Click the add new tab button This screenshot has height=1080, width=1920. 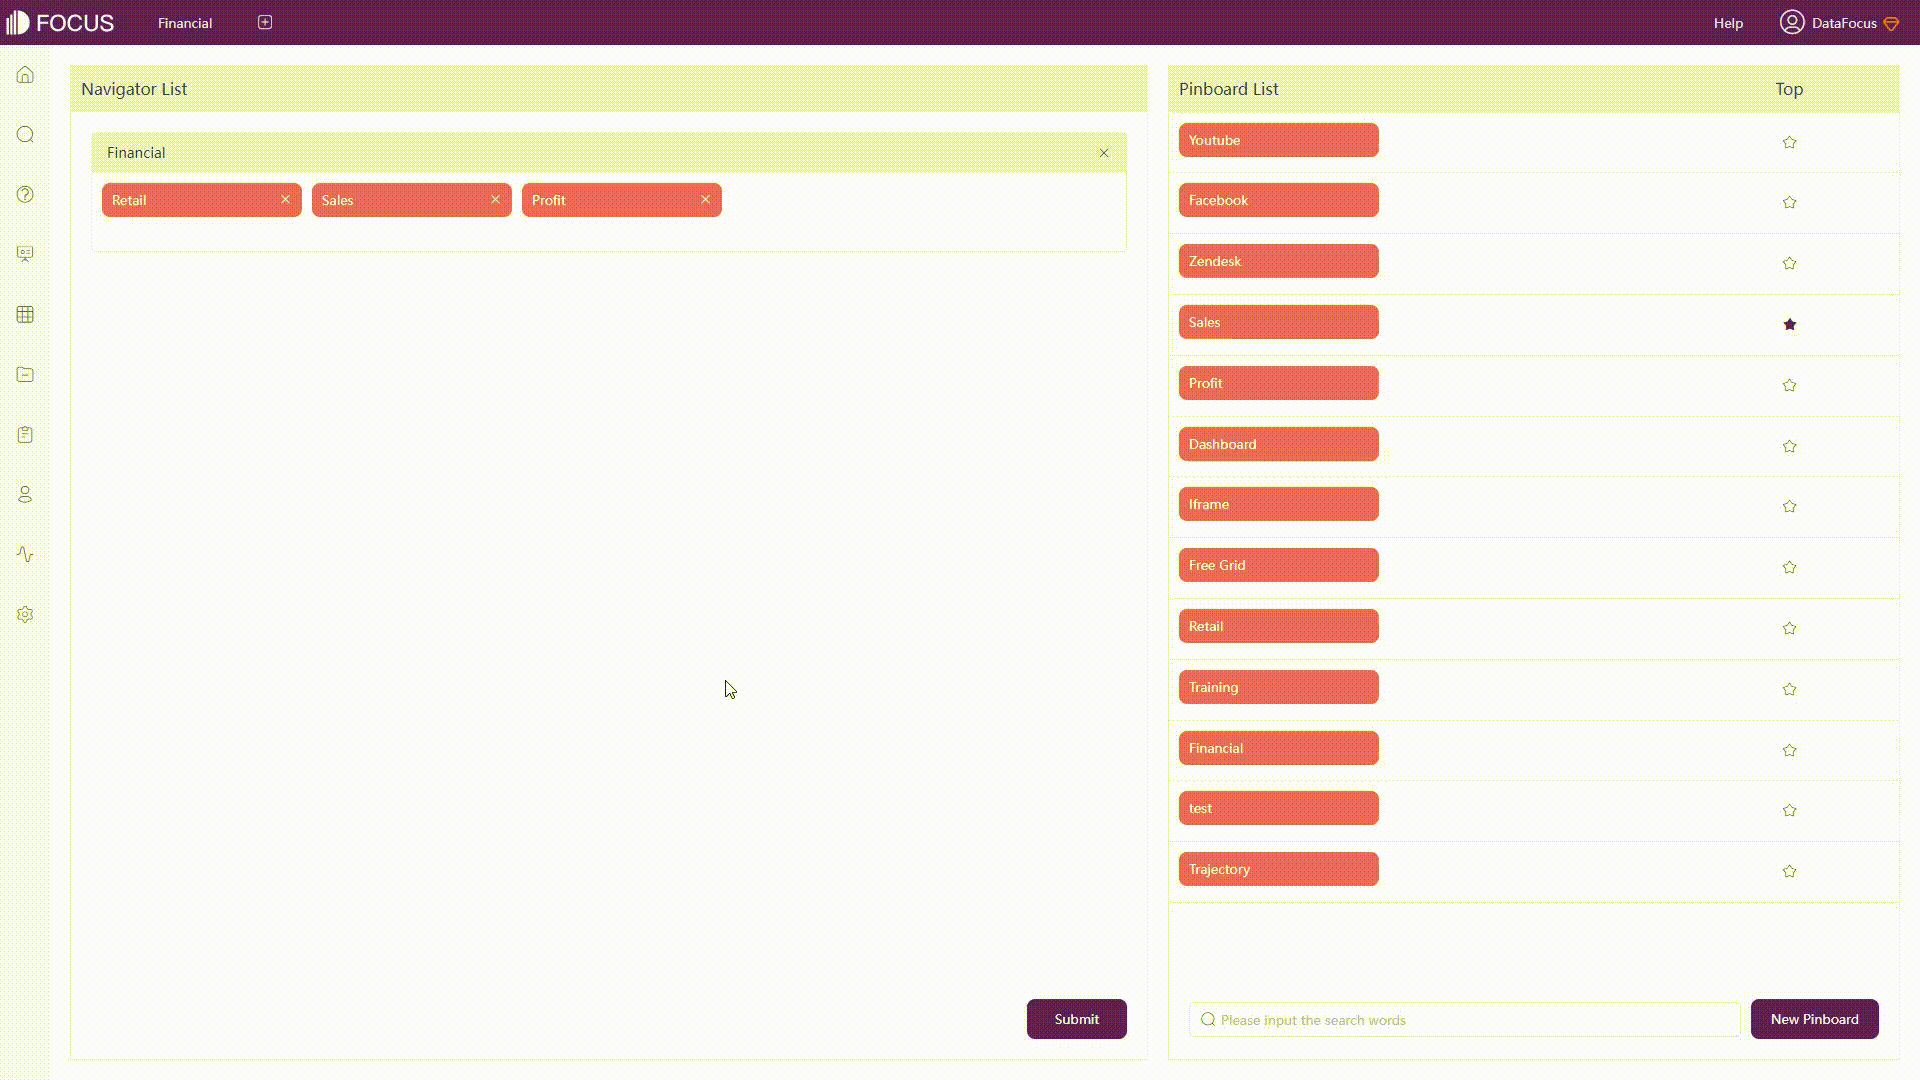pos(265,22)
